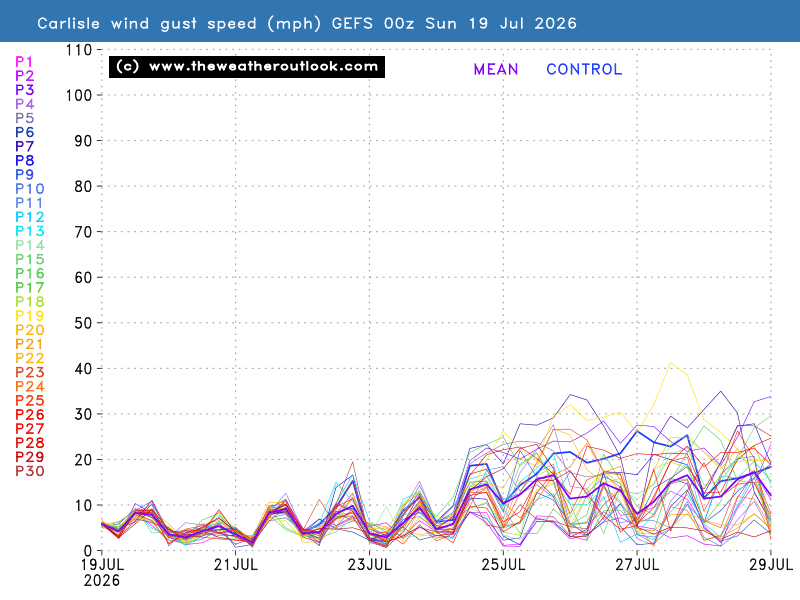Click the P27 legend label

(30, 429)
